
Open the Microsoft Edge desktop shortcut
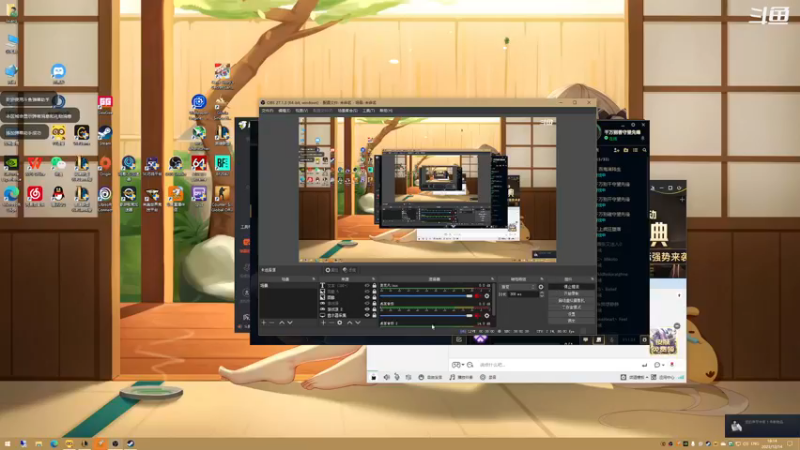point(11,193)
